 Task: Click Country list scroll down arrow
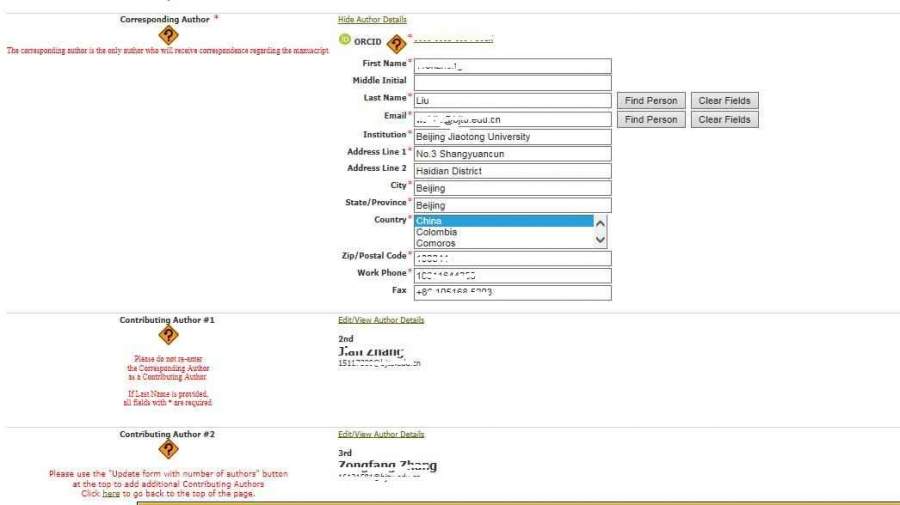click(600, 240)
